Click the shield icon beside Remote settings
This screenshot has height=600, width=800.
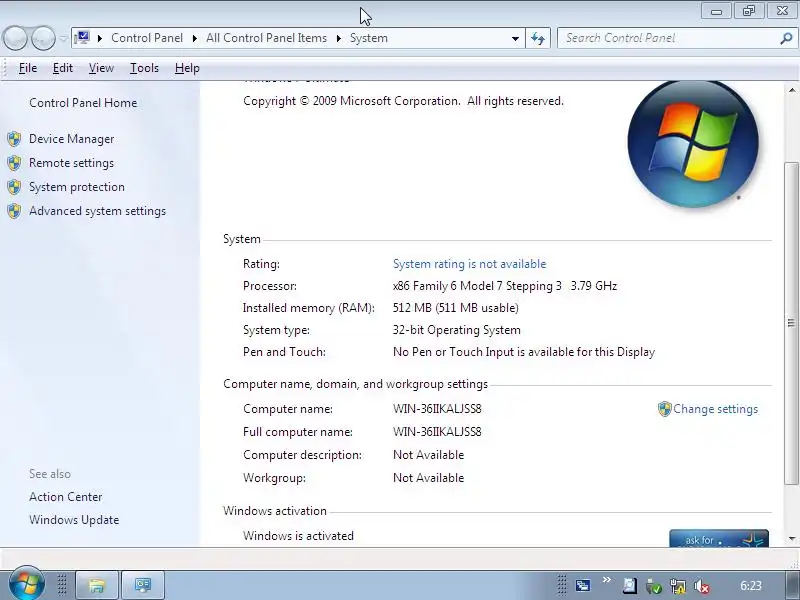pyautogui.click(x=14, y=163)
